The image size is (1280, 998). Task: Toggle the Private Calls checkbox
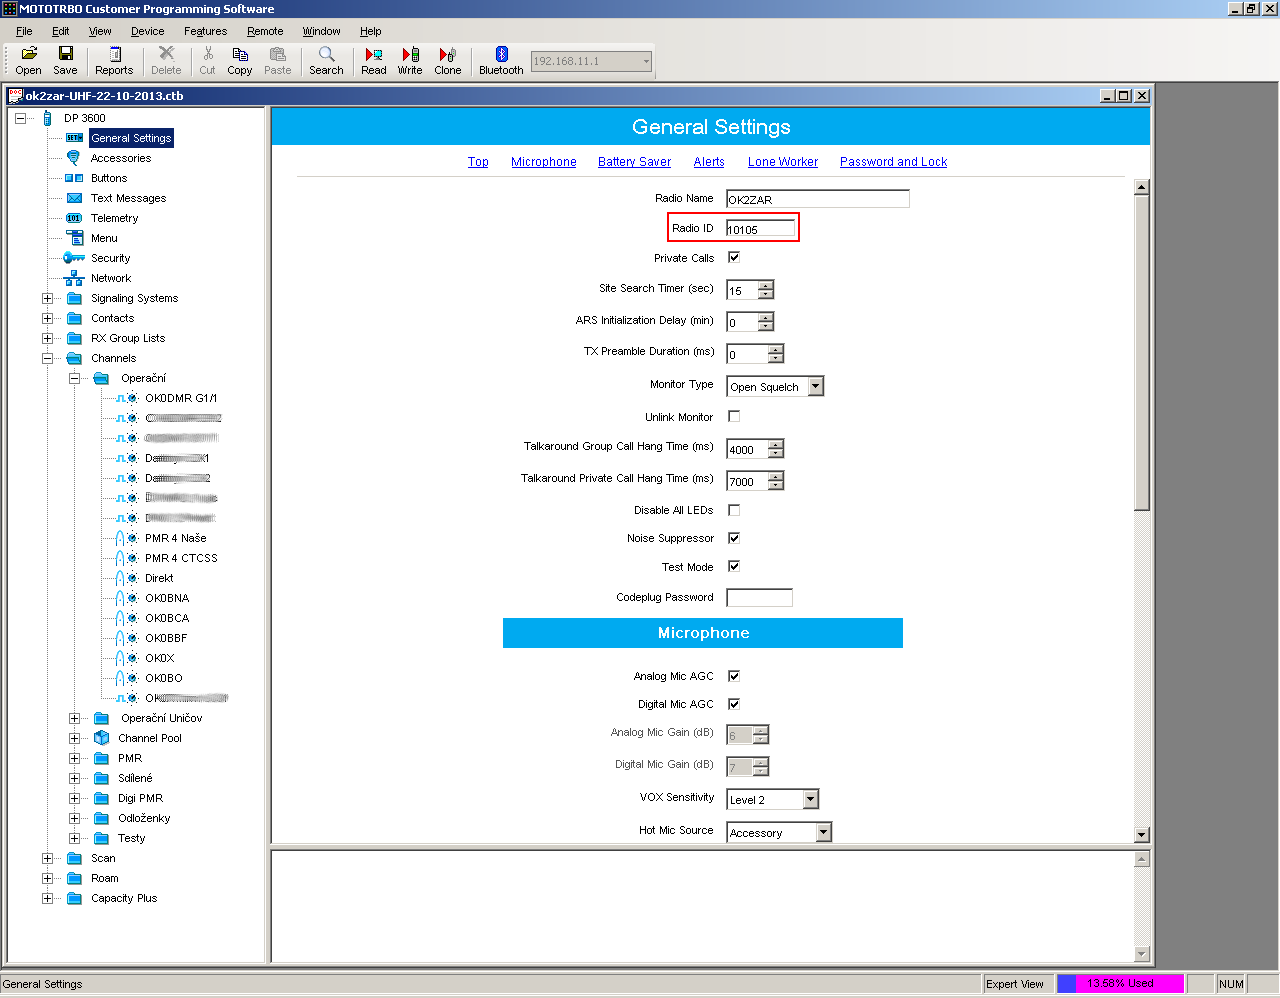point(734,257)
